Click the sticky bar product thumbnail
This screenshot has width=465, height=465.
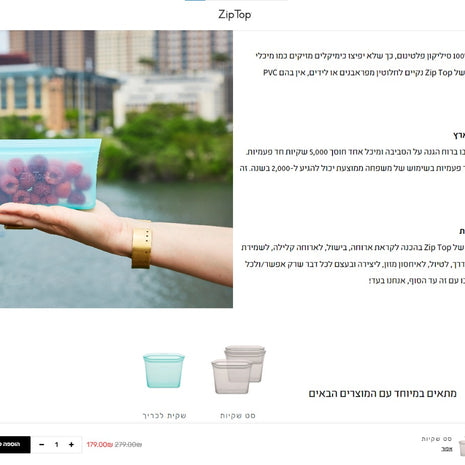[x=462, y=447]
